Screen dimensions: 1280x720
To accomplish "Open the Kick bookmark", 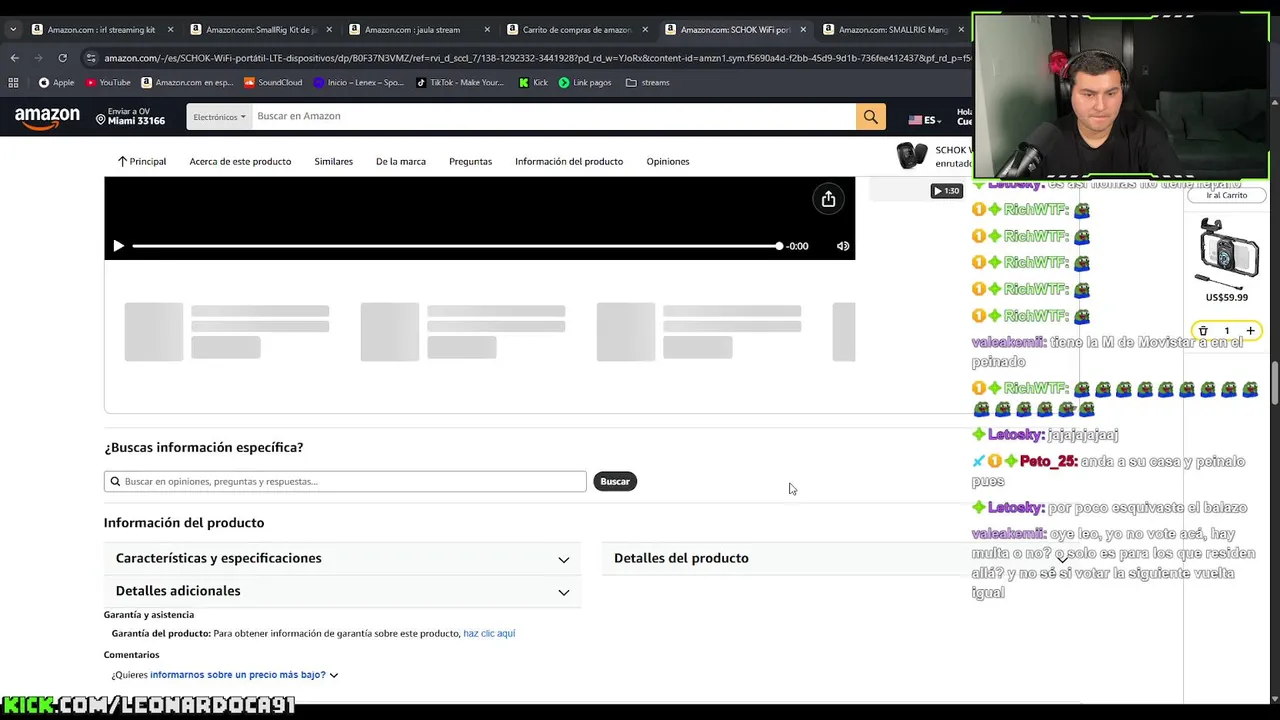I will tap(533, 83).
